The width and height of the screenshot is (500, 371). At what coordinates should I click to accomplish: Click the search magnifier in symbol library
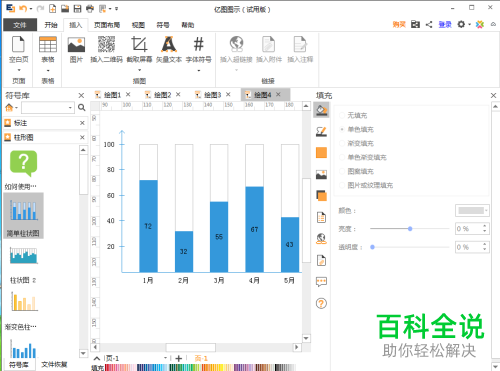pyautogui.click(x=81, y=108)
